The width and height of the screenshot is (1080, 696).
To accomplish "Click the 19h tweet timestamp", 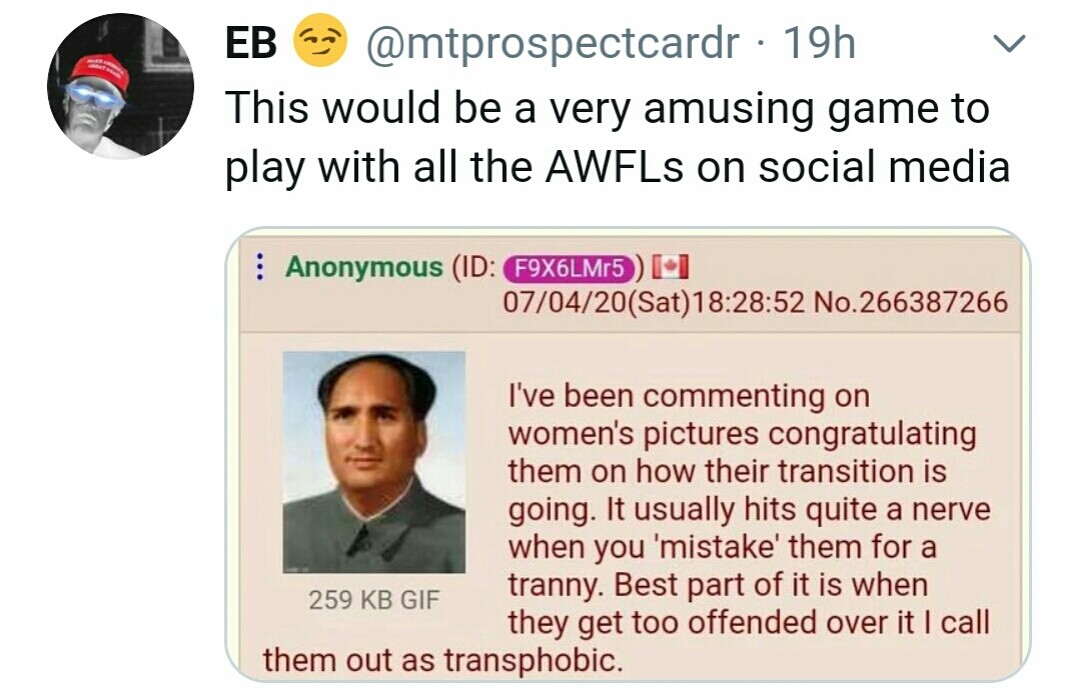I will [819, 43].
